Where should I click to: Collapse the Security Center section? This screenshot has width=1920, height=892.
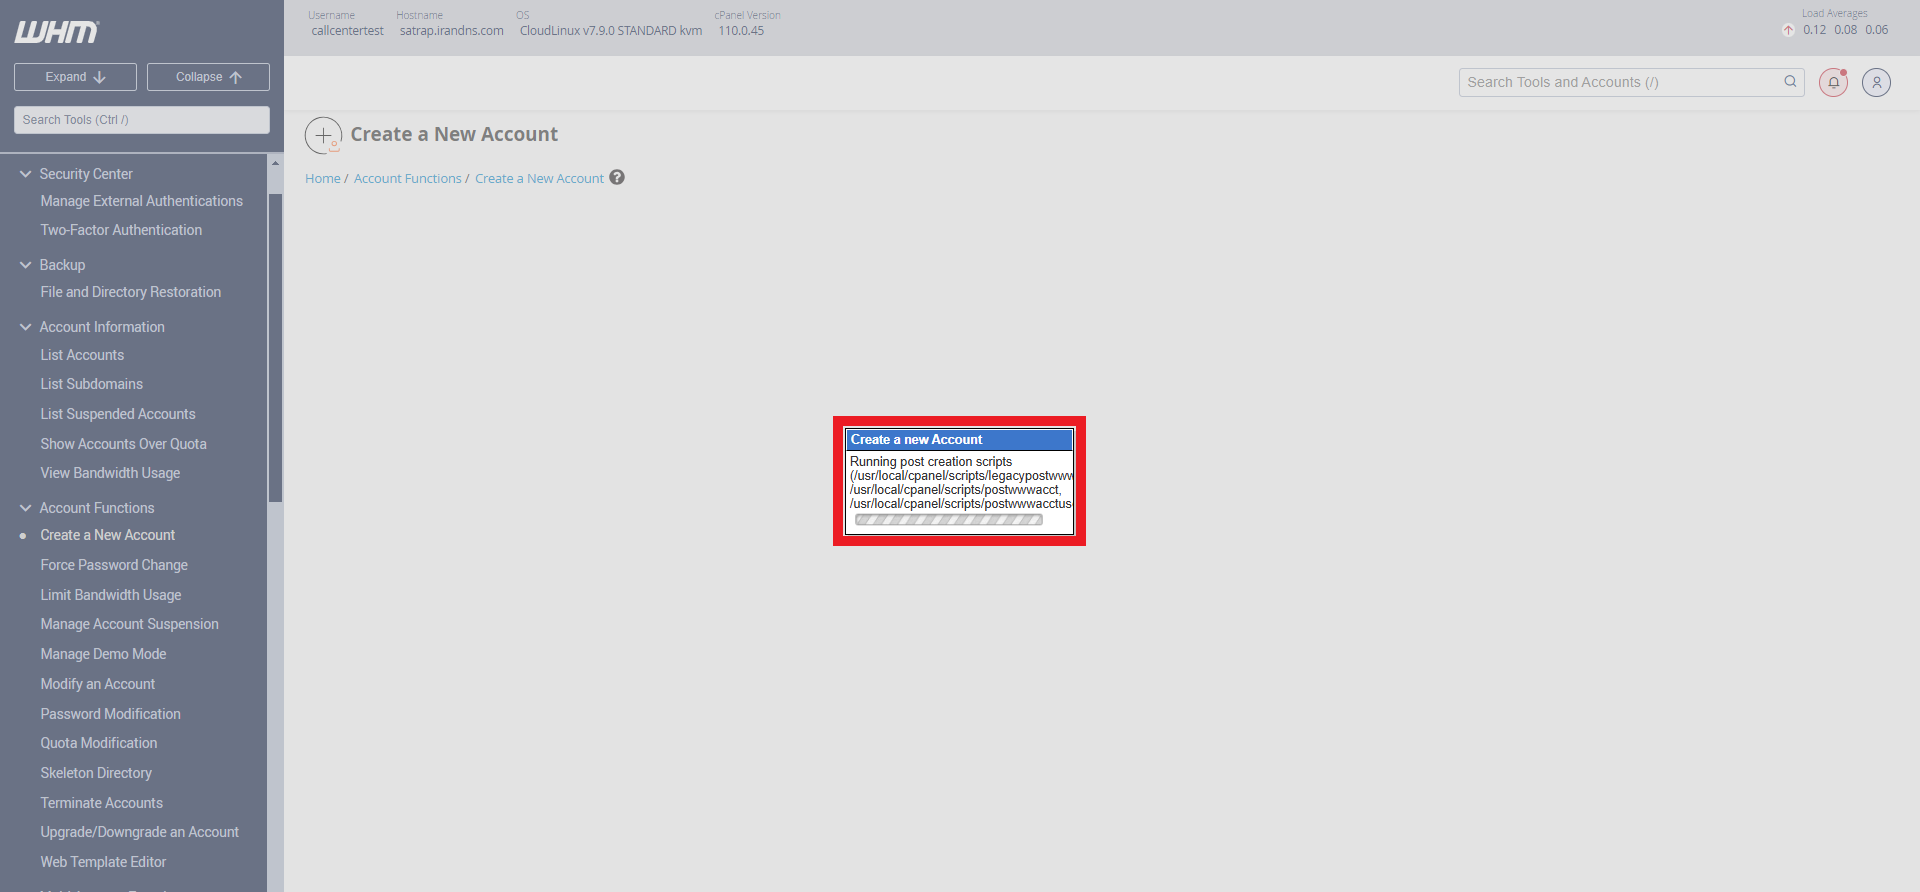click(26, 174)
